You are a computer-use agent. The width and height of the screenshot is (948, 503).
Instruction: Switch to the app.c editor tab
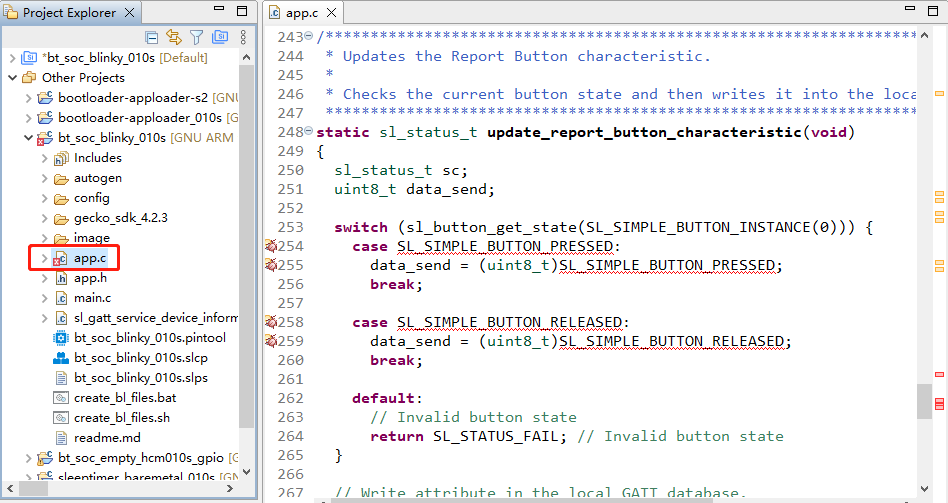tap(300, 13)
